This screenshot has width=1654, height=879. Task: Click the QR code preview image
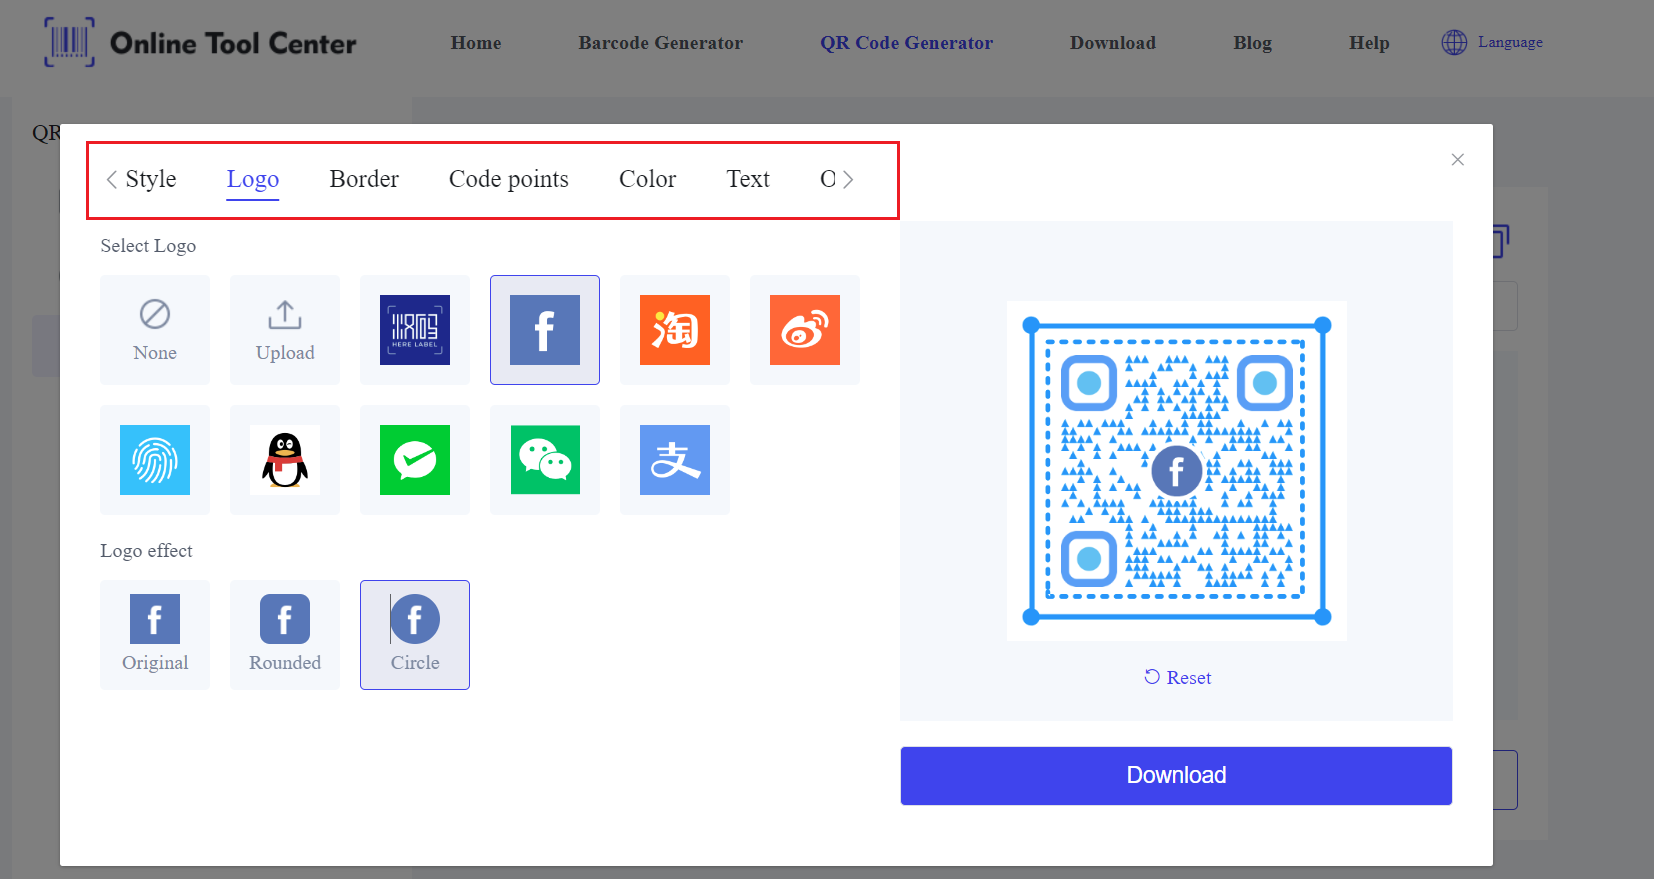1177,471
